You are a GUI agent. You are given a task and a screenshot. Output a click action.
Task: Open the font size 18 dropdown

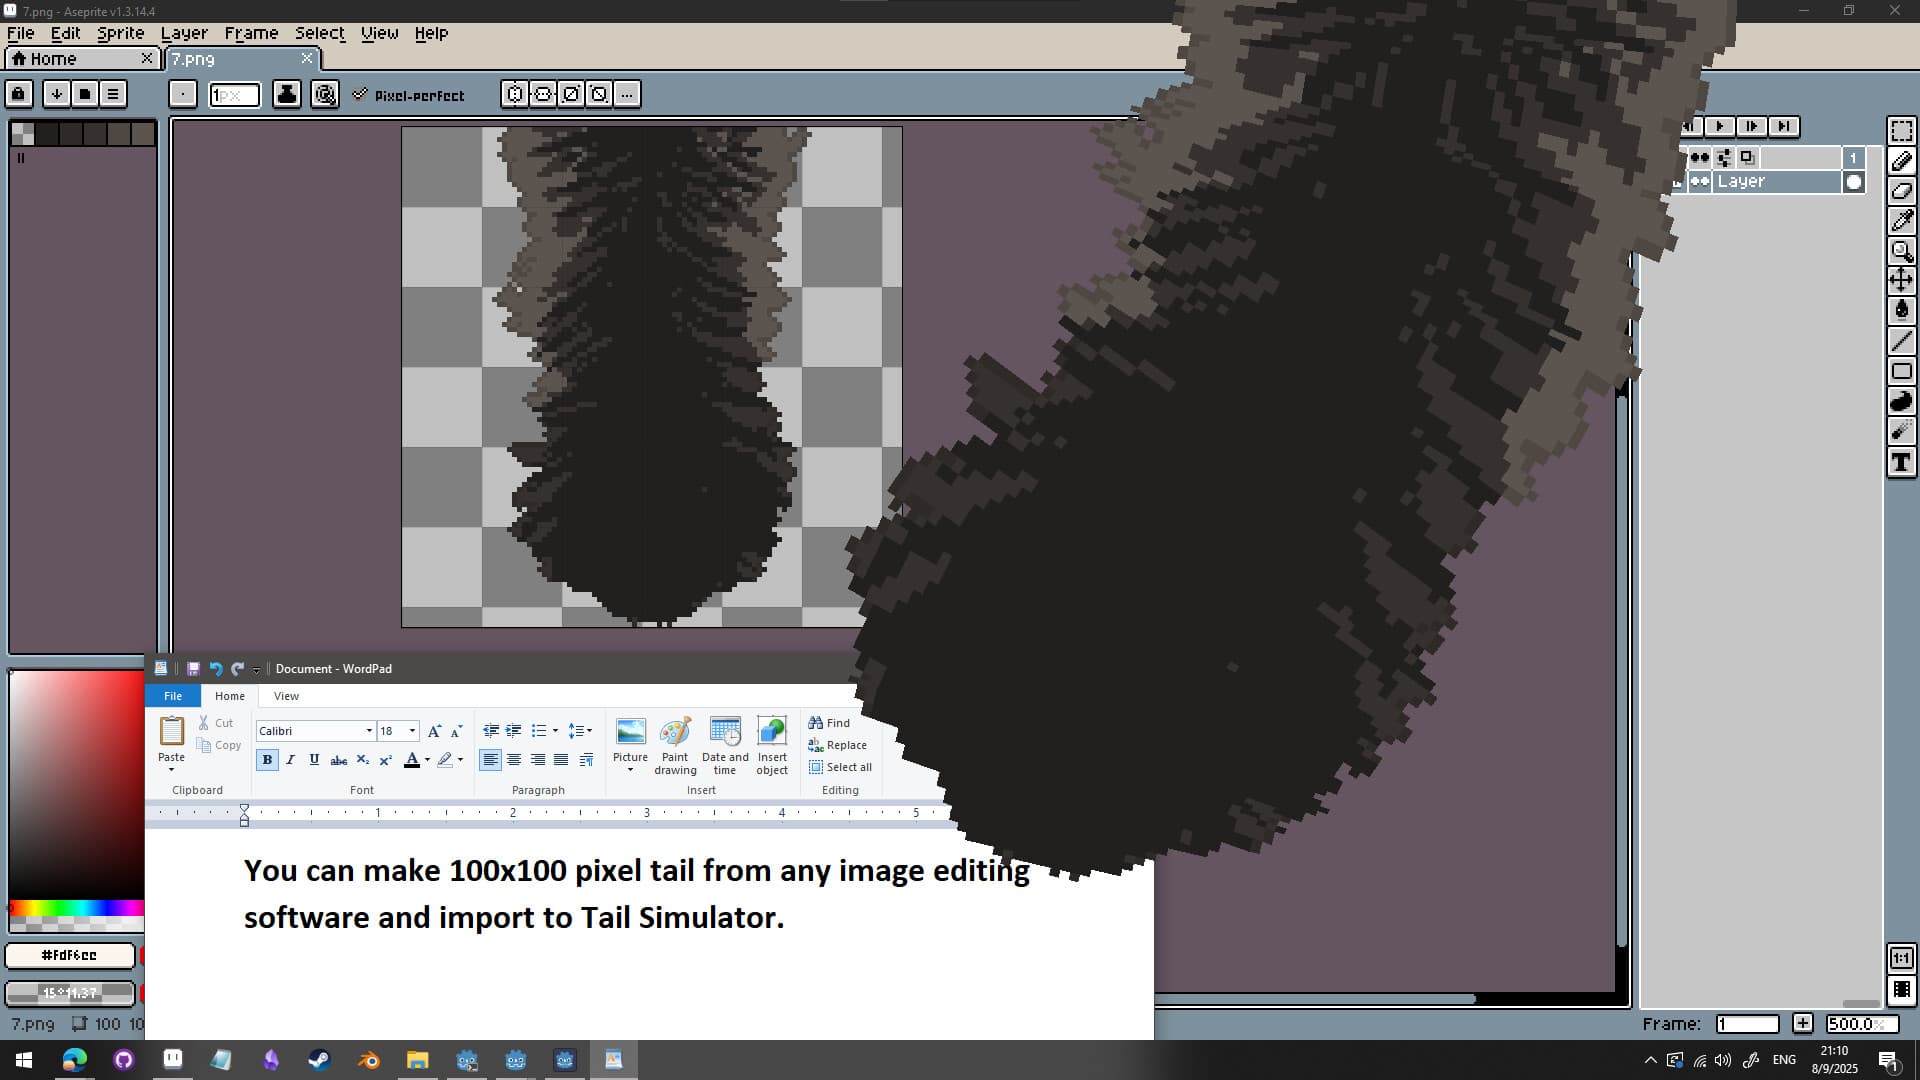coord(410,730)
